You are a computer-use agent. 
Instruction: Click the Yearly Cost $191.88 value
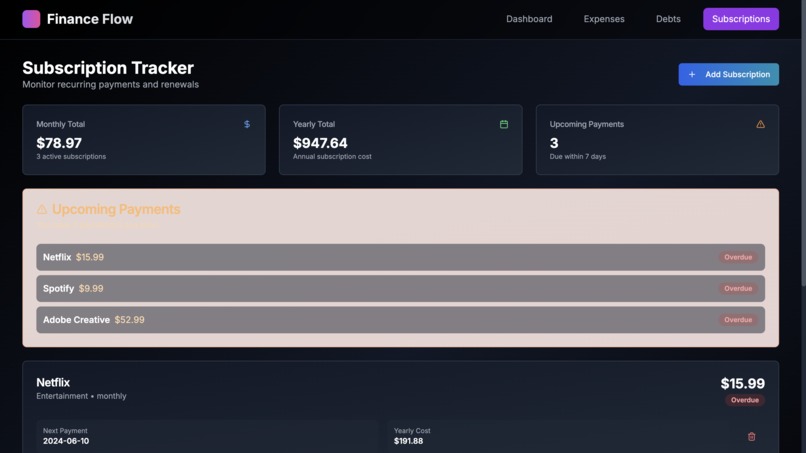tap(409, 441)
